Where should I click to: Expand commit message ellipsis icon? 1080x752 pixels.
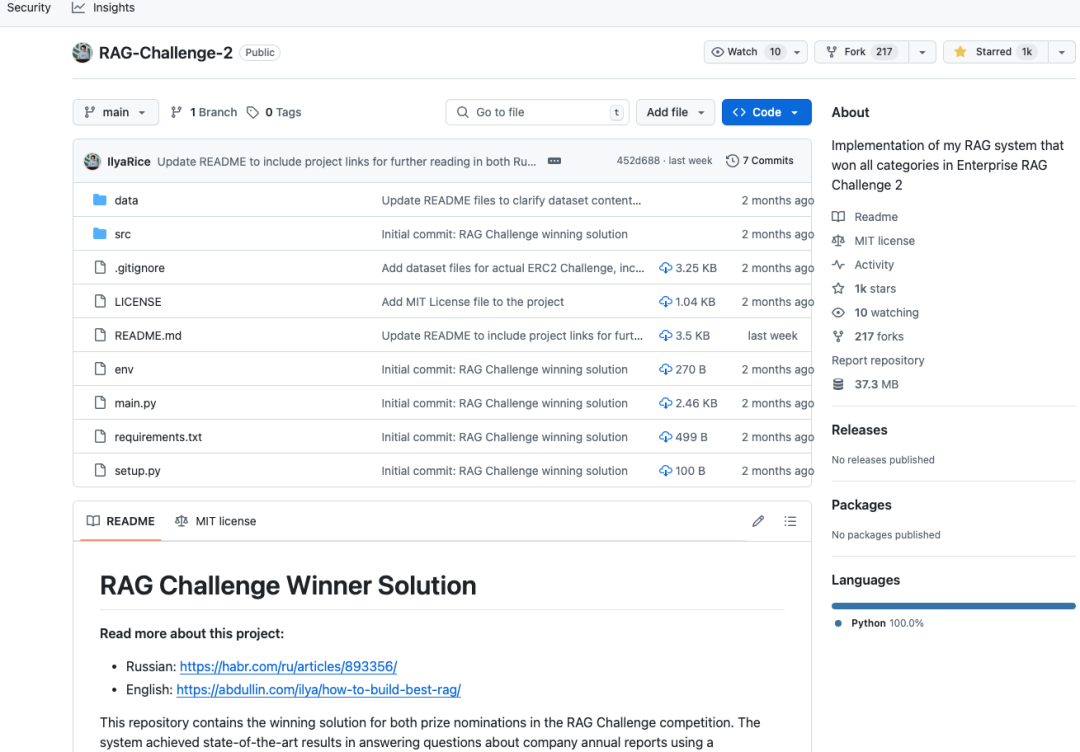tap(554, 161)
